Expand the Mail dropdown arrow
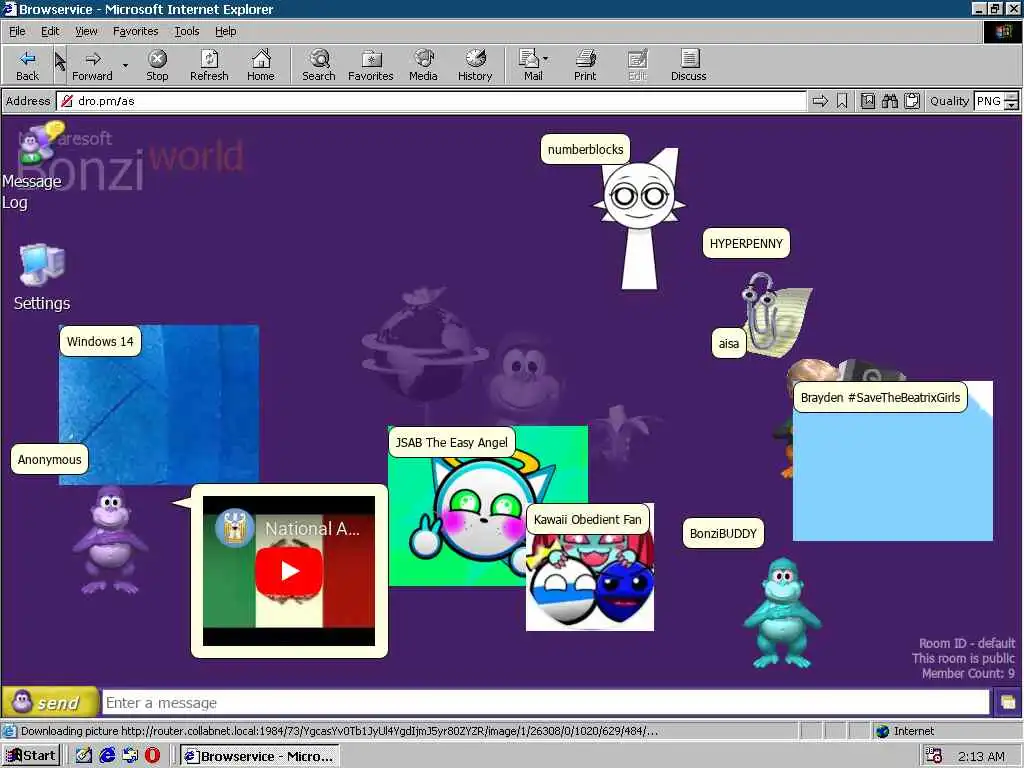The width and height of the screenshot is (1024, 768). (x=546, y=59)
